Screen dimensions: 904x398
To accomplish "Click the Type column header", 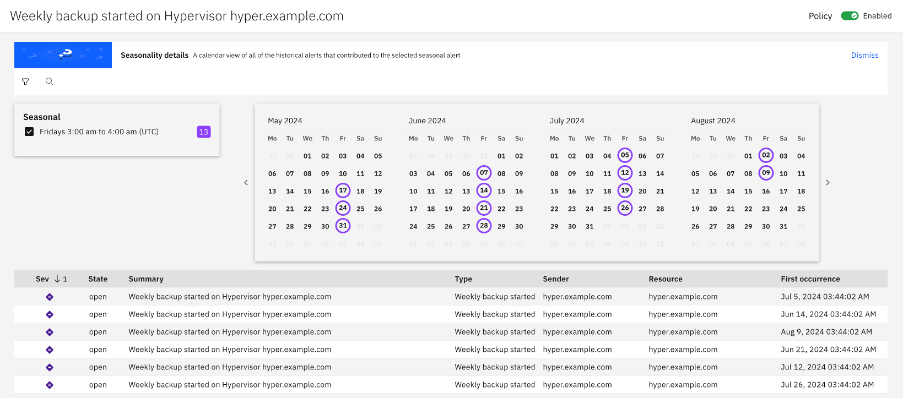I will coord(464,279).
